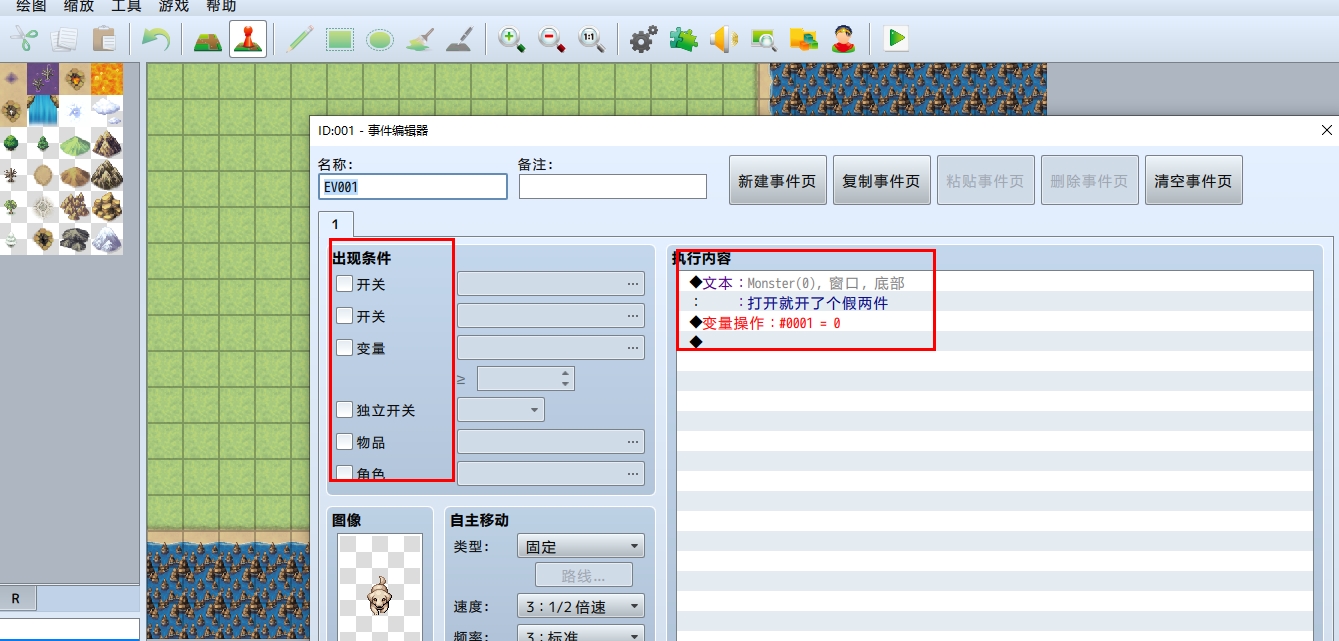Tick the 物品 condition checkbox

(344, 442)
